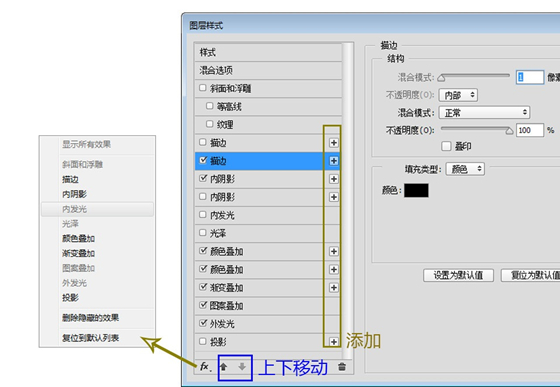This screenshot has width=560, height=387.
Task: Enable the 光泽 checkbox in effects list
Action: 203,233
